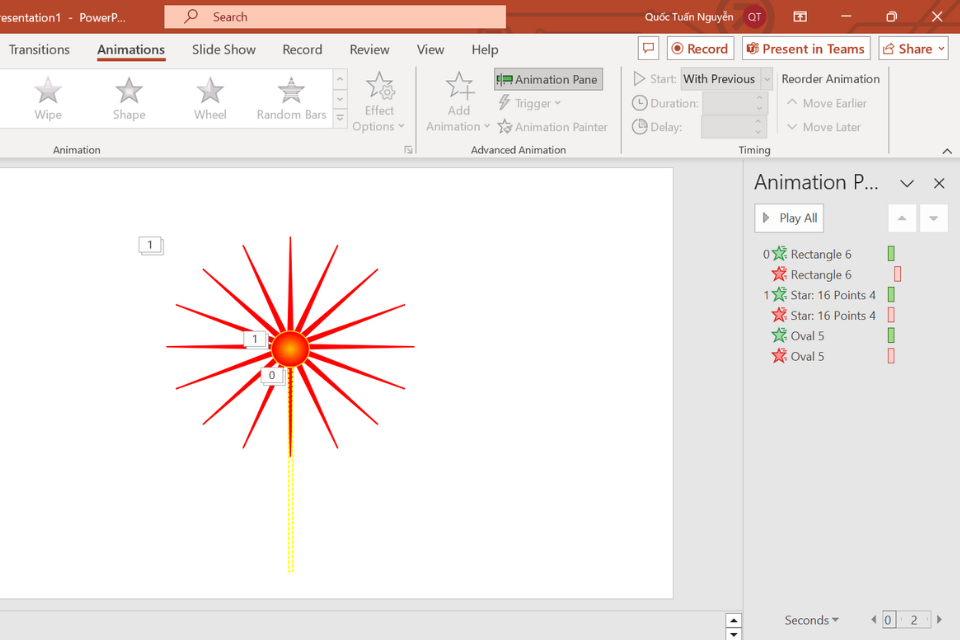Open Animation Pane options chevron
The image size is (960, 640).
tap(907, 183)
